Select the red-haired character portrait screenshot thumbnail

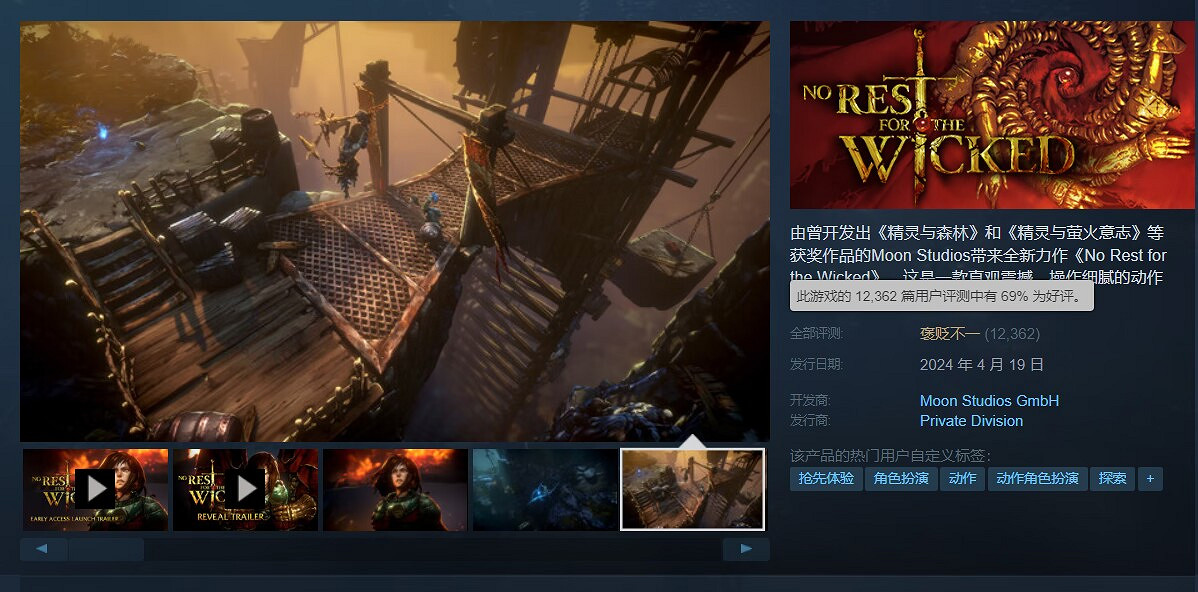pyautogui.click(x=395, y=489)
